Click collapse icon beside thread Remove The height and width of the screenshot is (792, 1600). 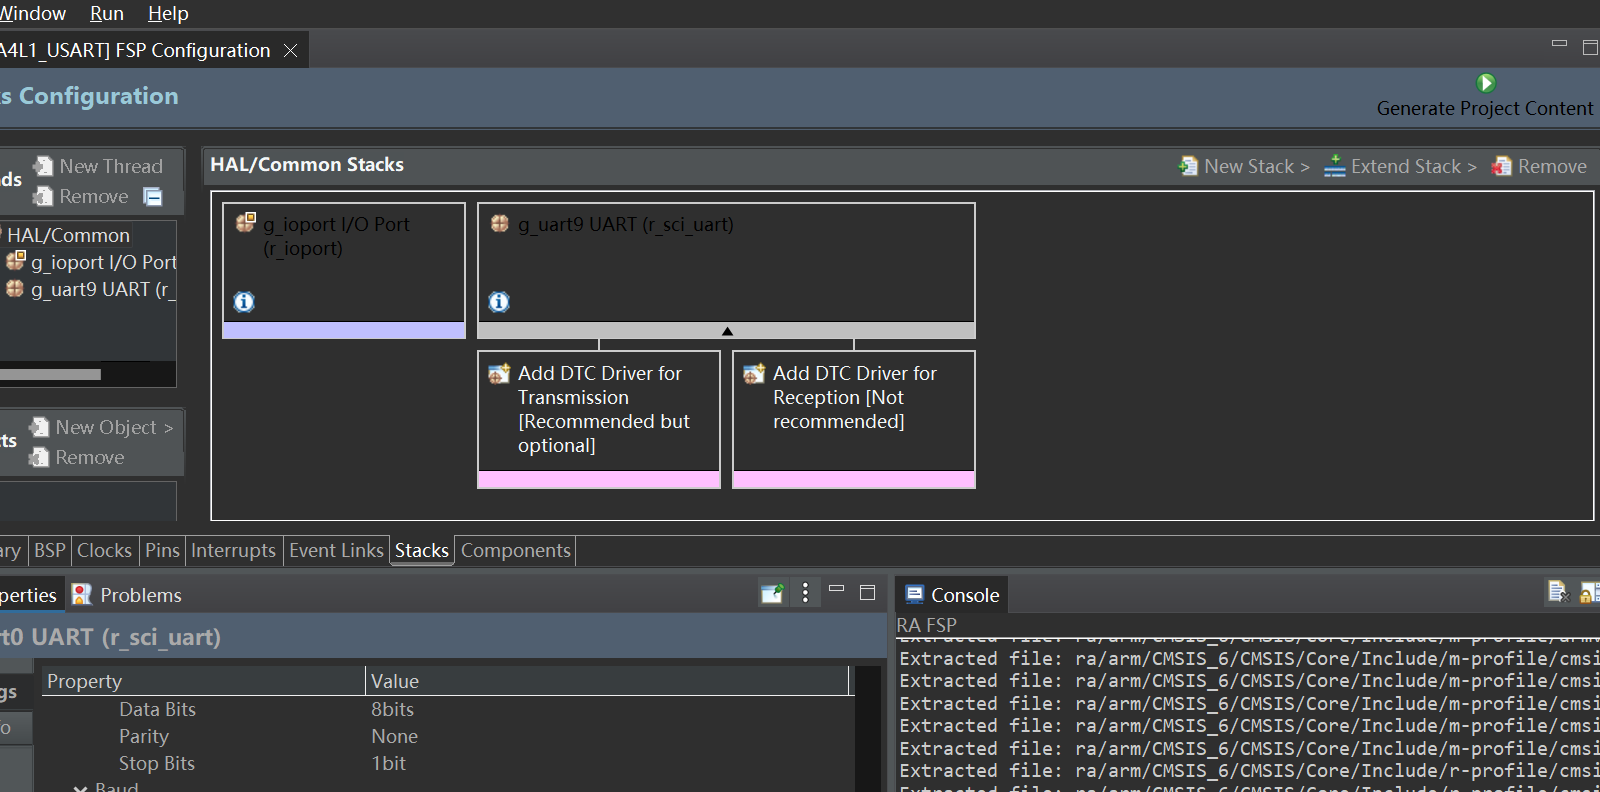pyautogui.click(x=153, y=196)
